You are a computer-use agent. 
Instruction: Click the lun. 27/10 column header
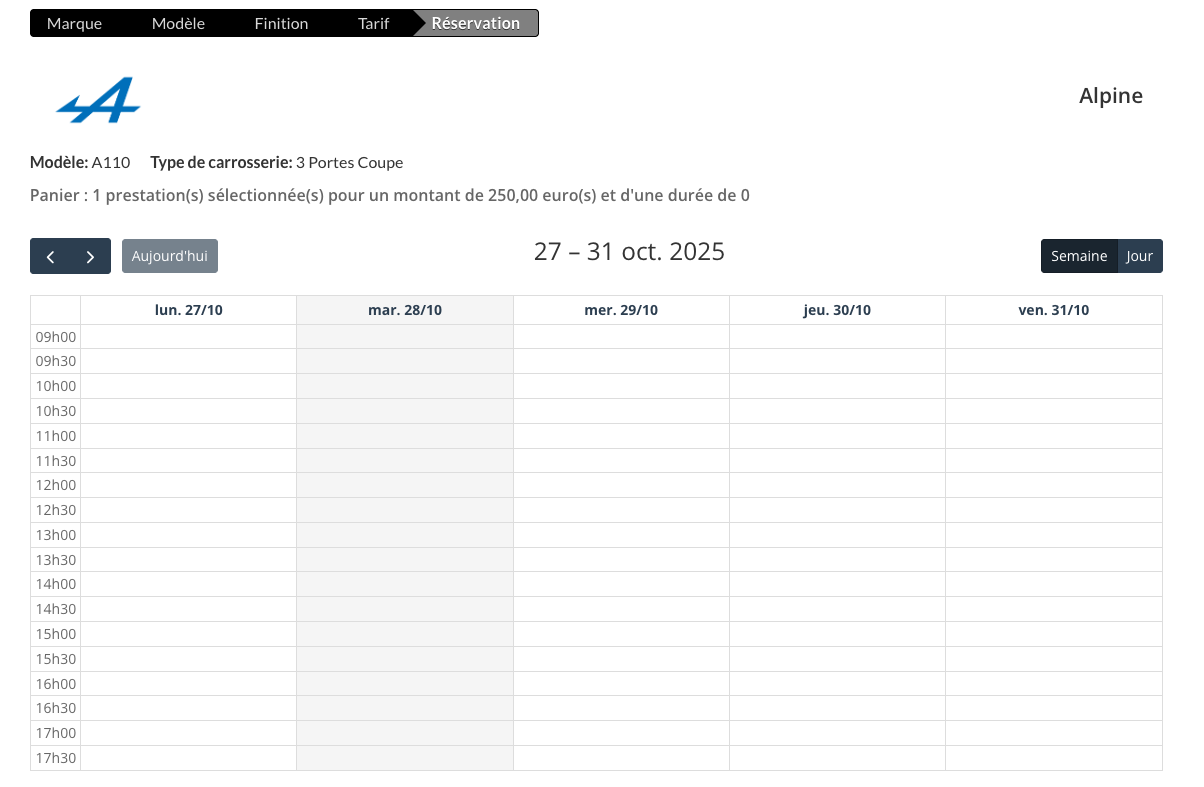pos(189,310)
